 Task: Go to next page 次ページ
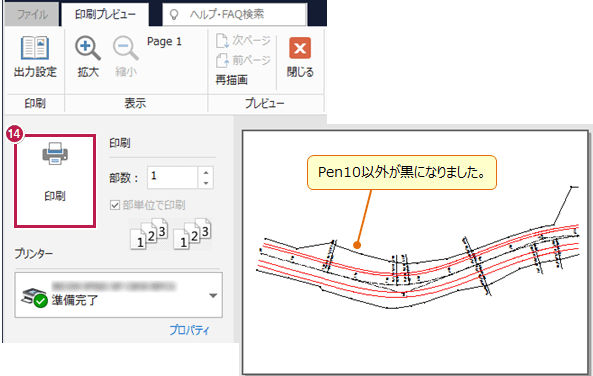[243, 40]
